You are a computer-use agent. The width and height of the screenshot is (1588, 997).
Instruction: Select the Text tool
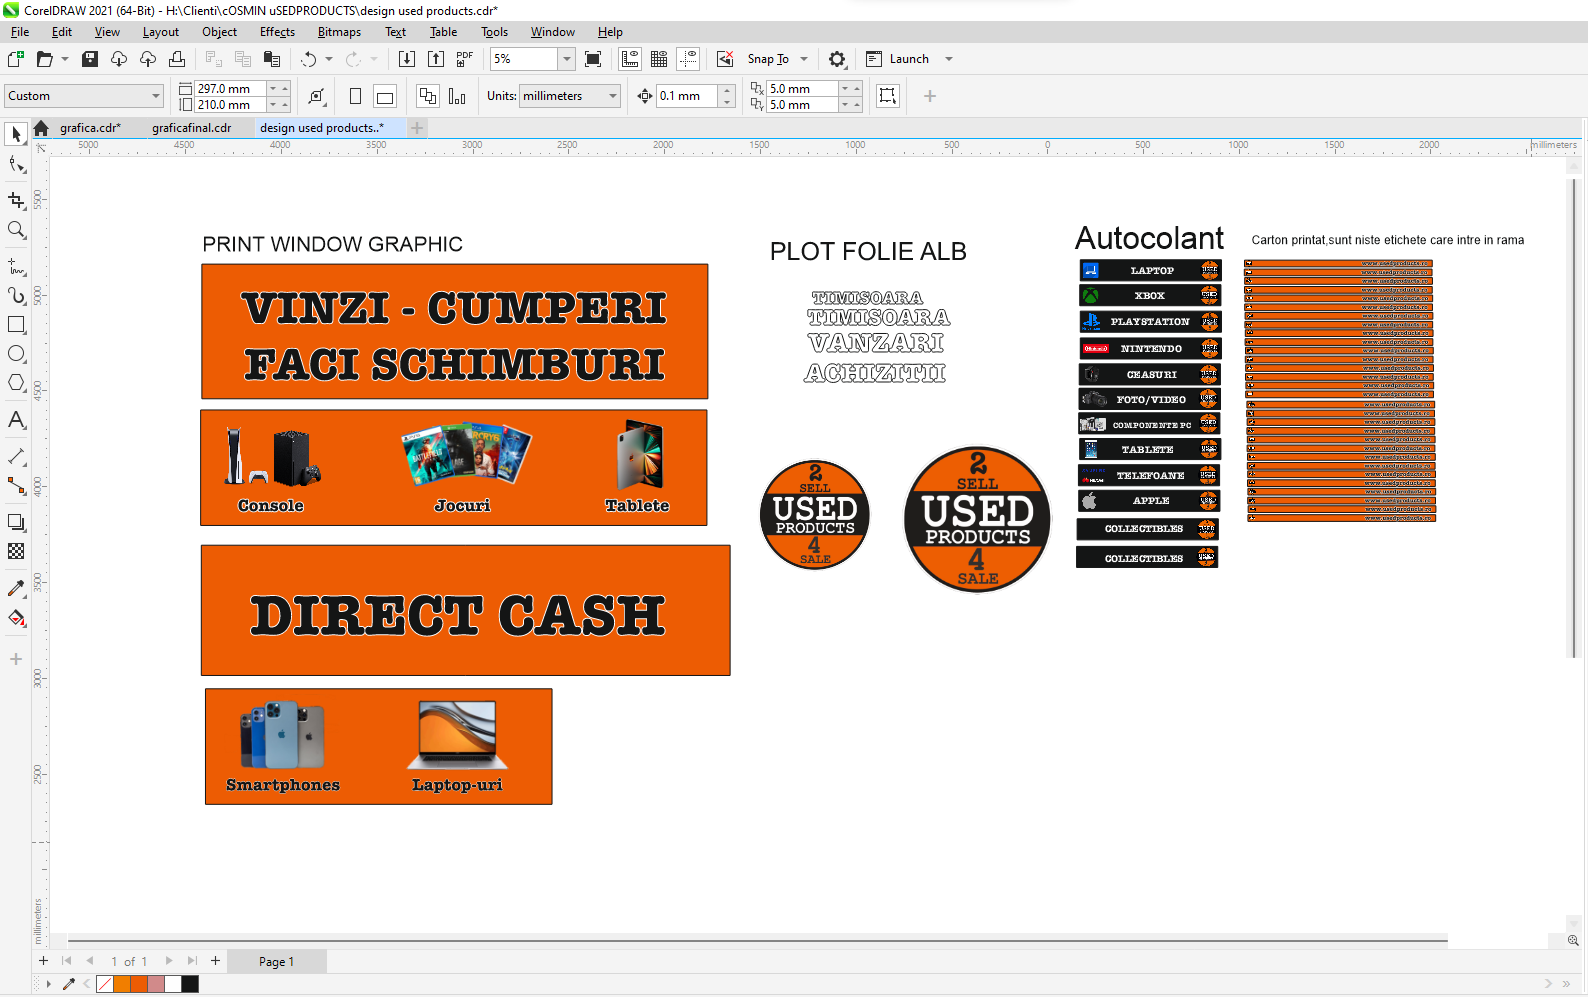click(x=16, y=420)
